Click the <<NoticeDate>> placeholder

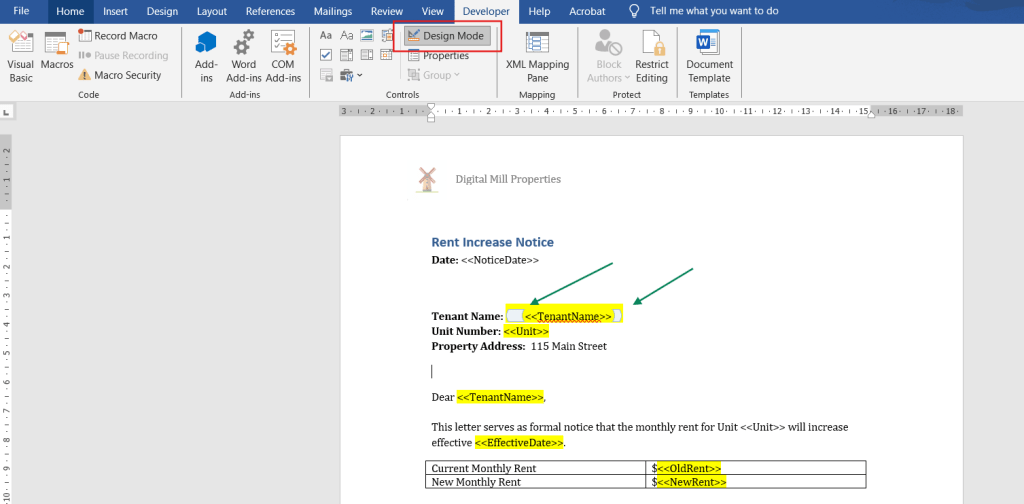[x=500, y=260]
